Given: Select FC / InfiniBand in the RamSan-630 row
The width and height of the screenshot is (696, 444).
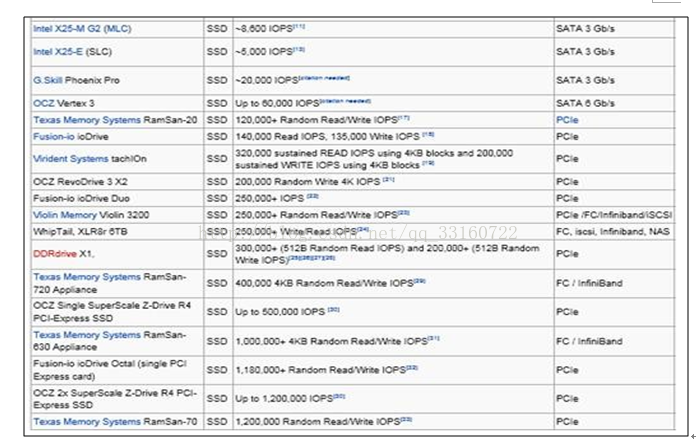Looking at the screenshot, I should tap(589, 341).
